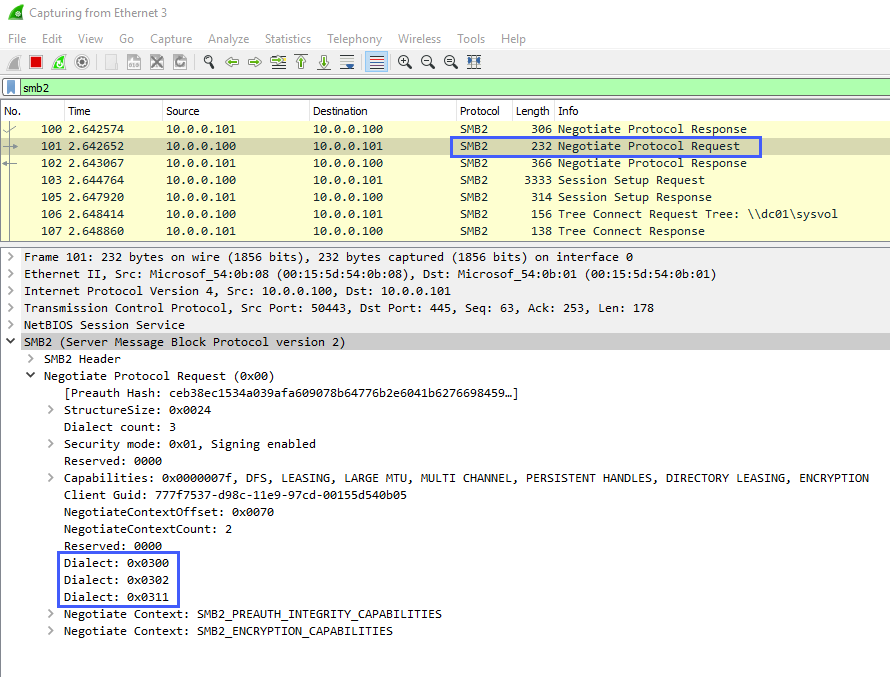The width and height of the screenshot is (890, 677).
Task: Stop the running packet capture
Action: coord(36,62)
